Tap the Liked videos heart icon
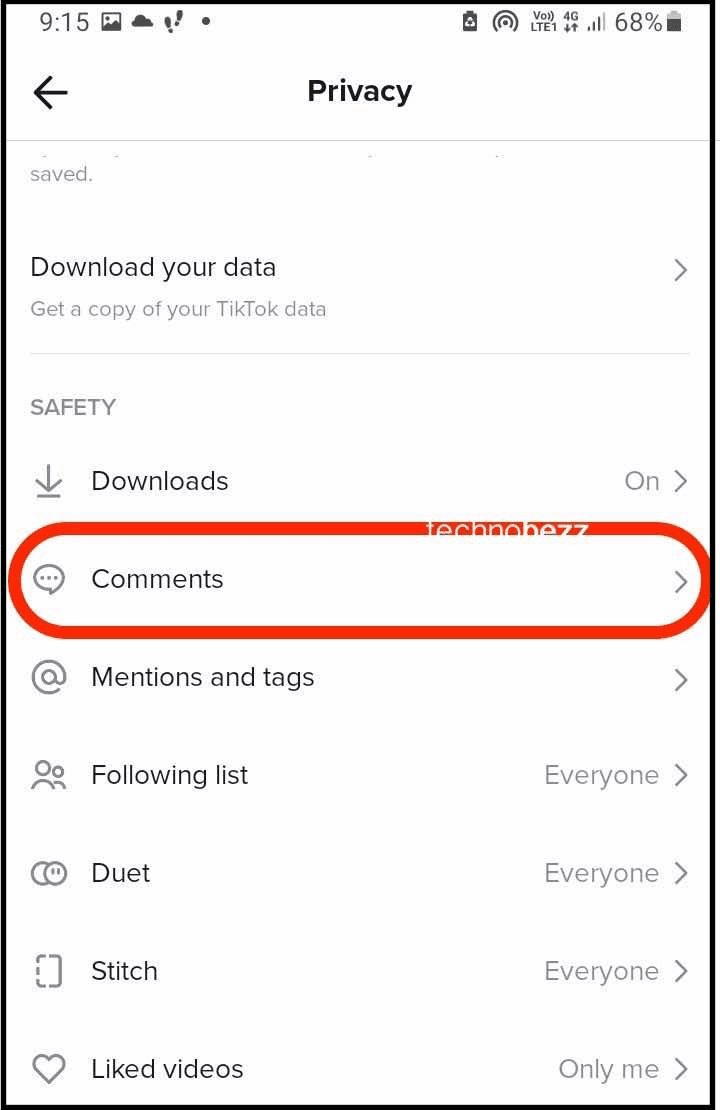Viewport: 720px width, 1110px height. 48,1069
